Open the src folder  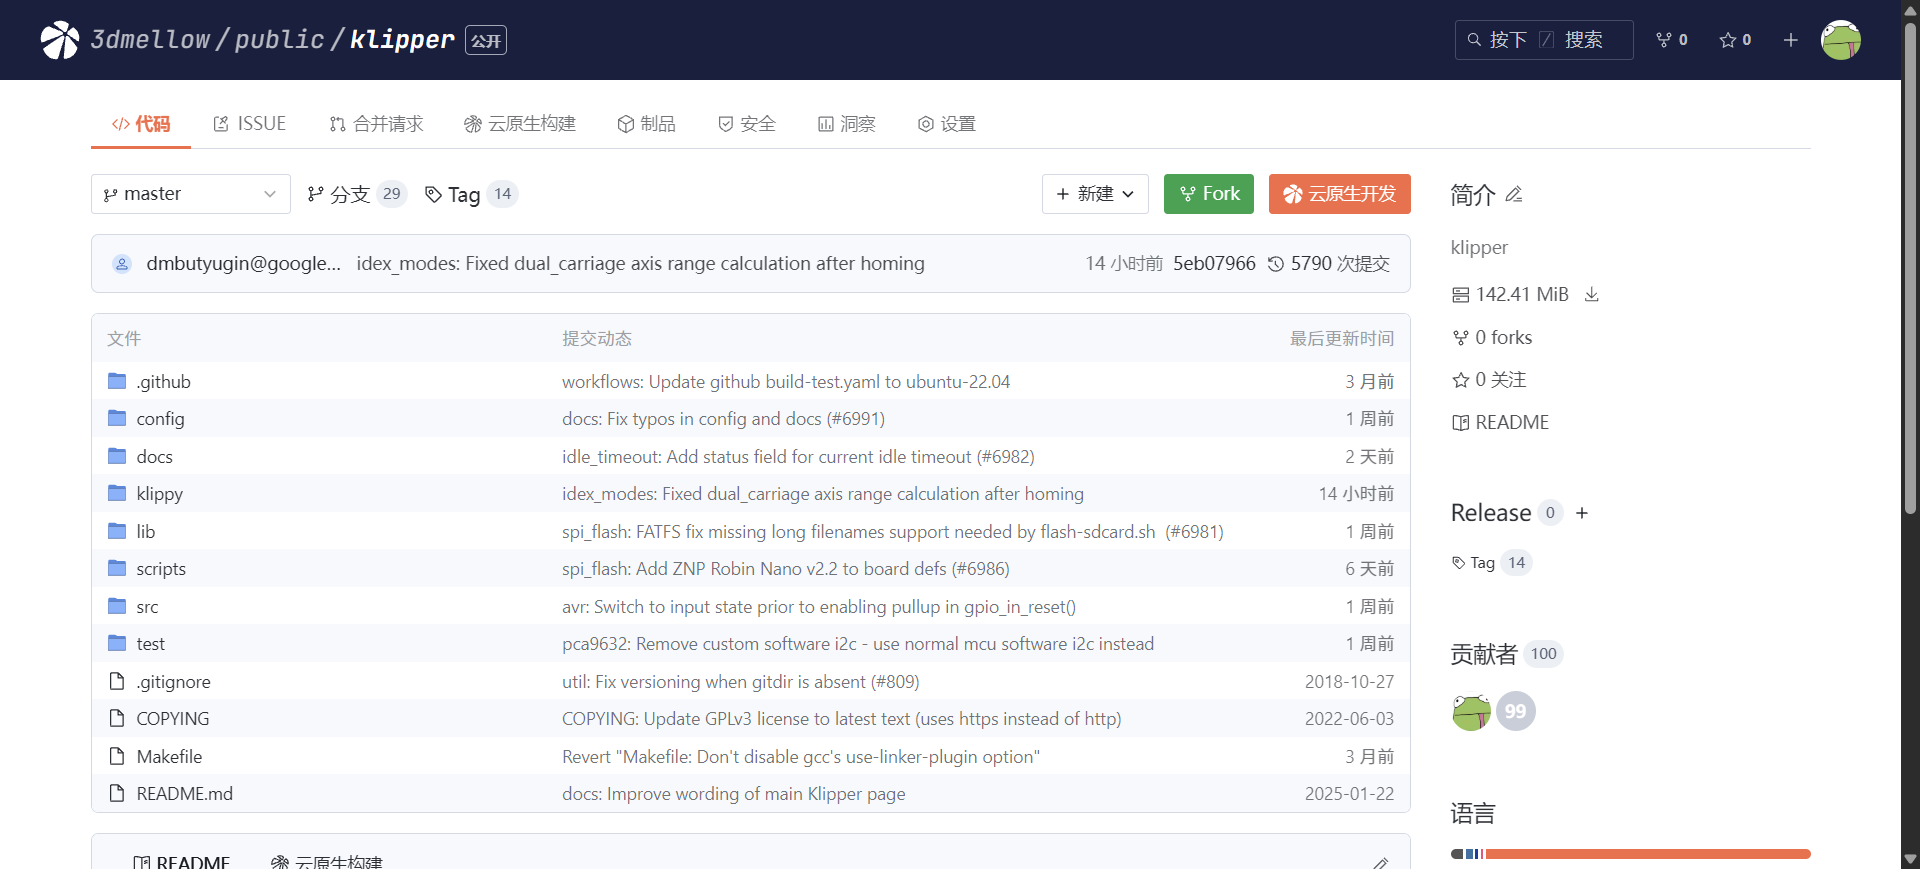coord(148,607)
